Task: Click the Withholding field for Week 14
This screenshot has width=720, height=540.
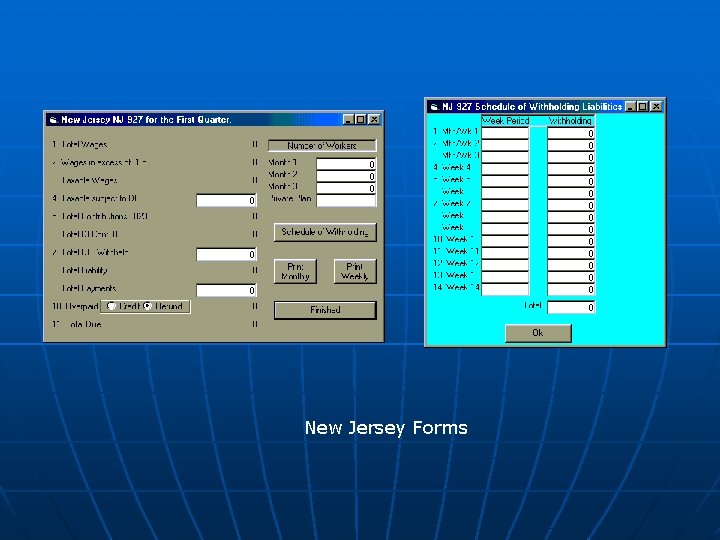Action: tap(571, 289)
